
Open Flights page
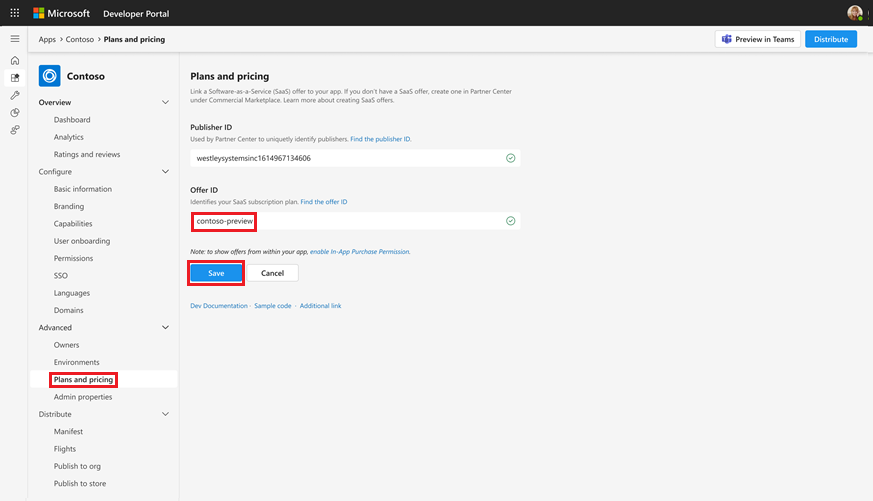pos(65,449)
